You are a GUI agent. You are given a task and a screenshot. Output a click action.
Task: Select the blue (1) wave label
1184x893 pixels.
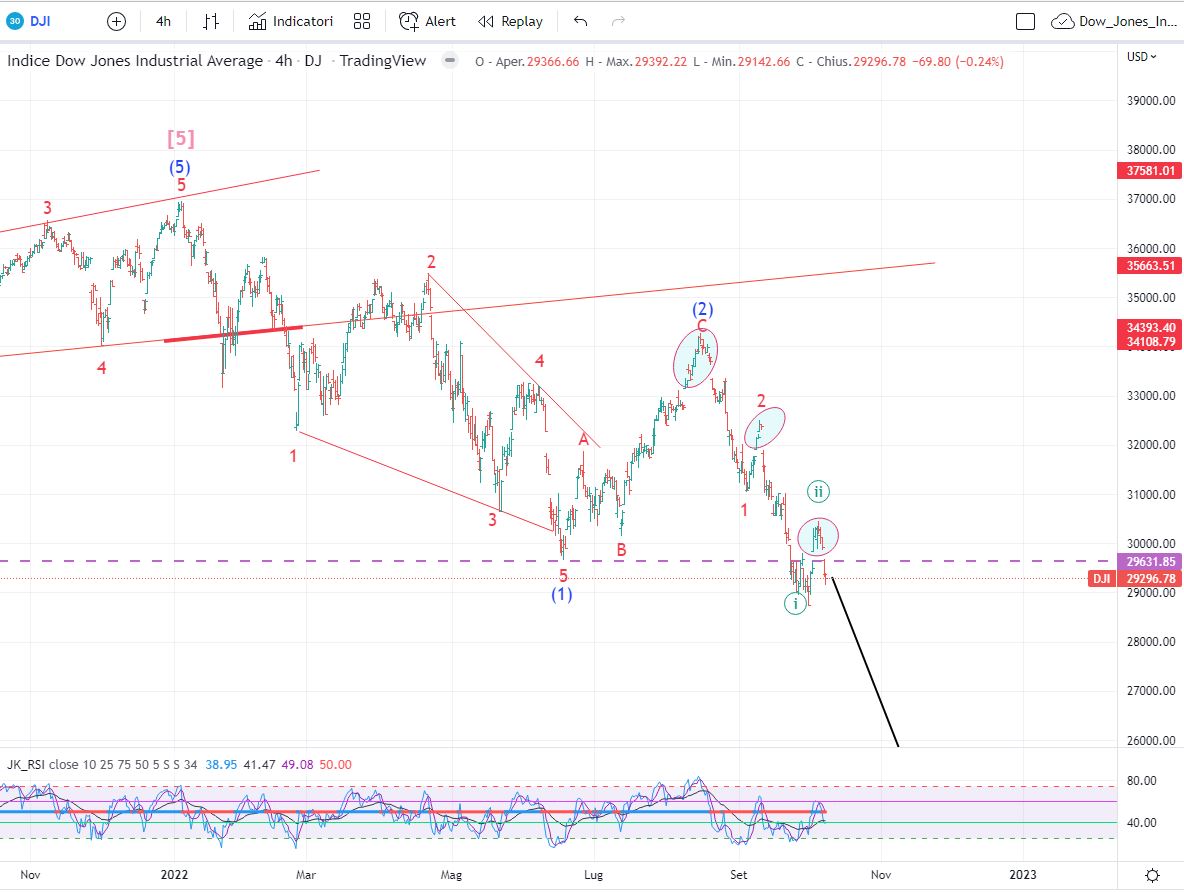pyautogui.click(x=561, y=595)
